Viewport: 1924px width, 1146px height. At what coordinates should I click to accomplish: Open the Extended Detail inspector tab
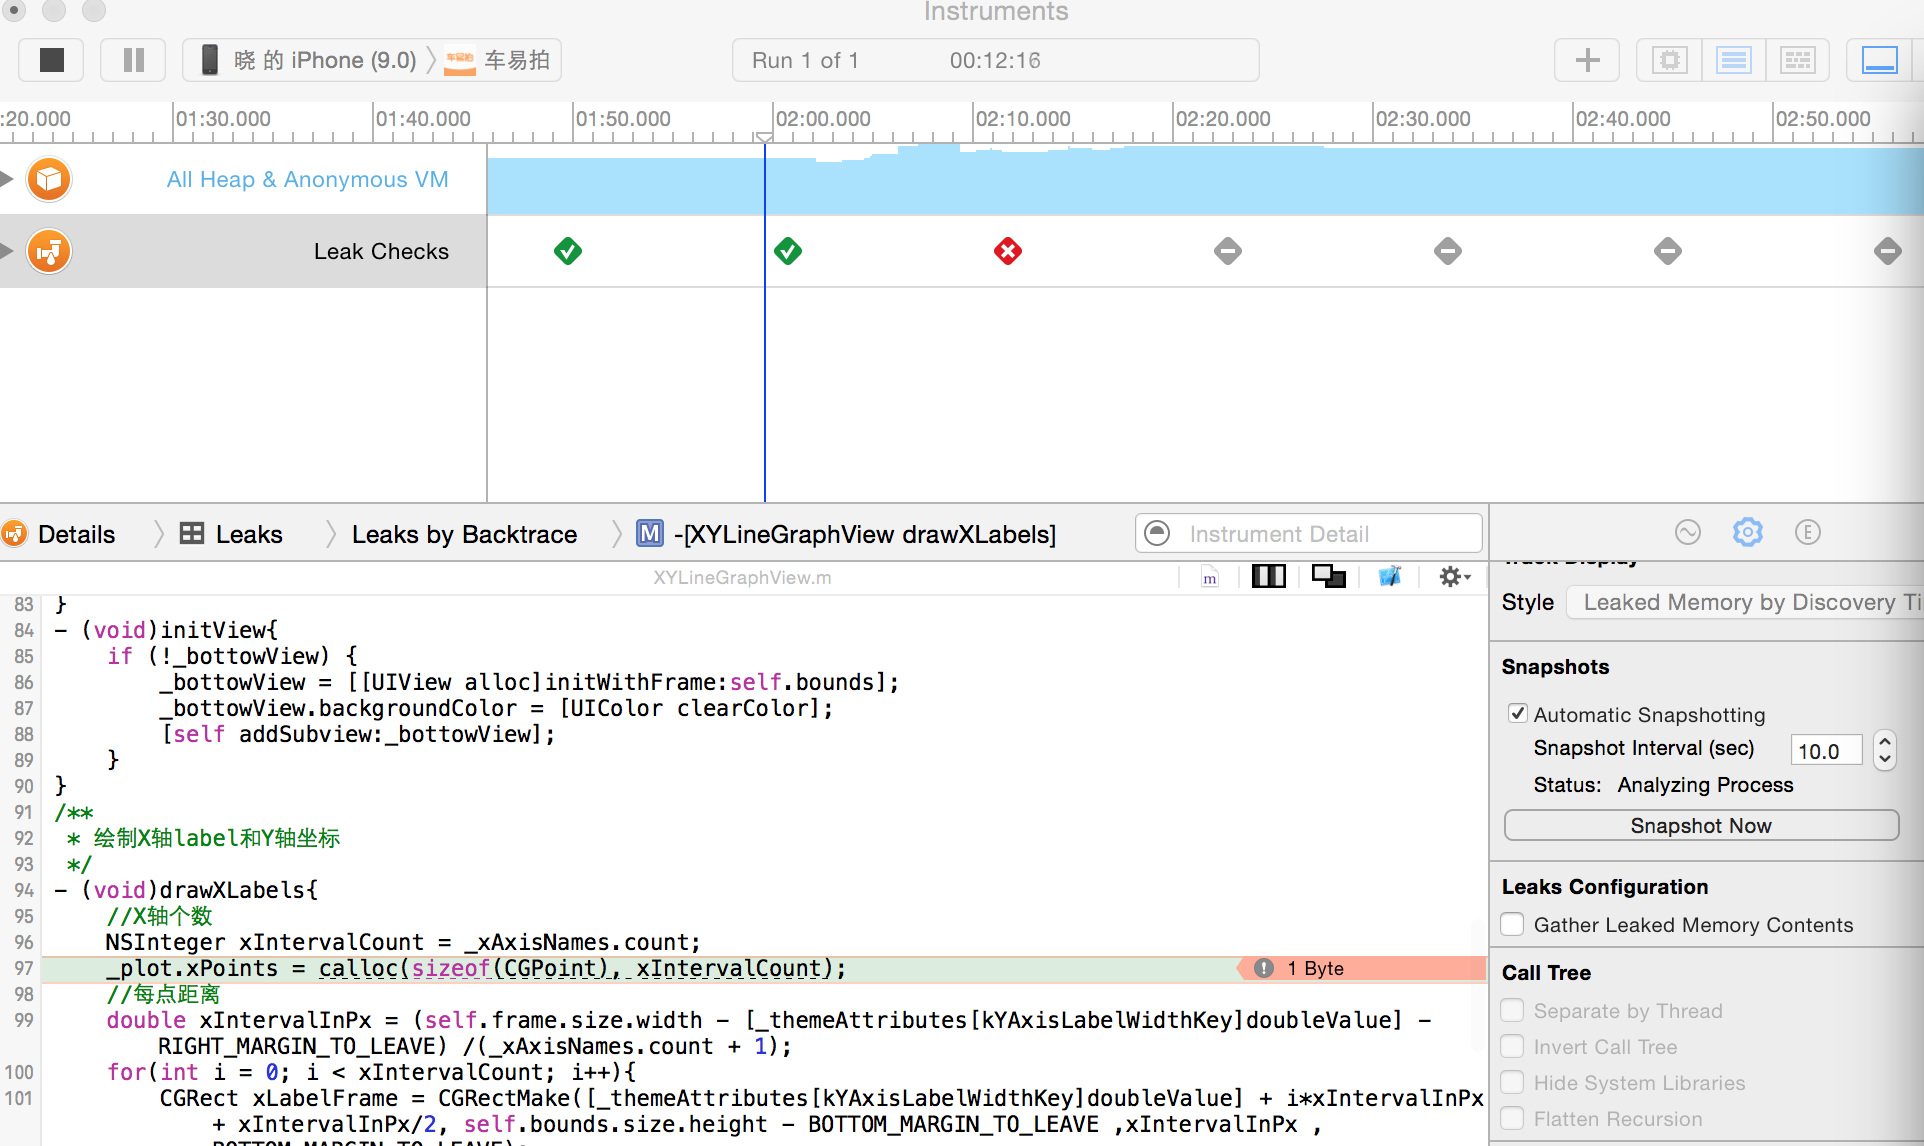click(x=1808, y=532)
